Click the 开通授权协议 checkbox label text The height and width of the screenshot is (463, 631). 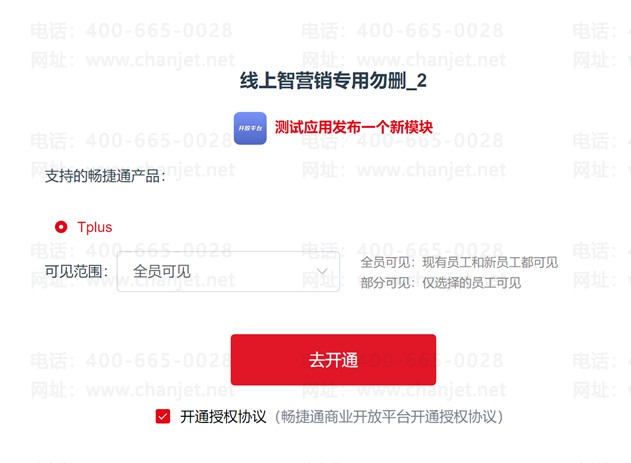(223, 417)
